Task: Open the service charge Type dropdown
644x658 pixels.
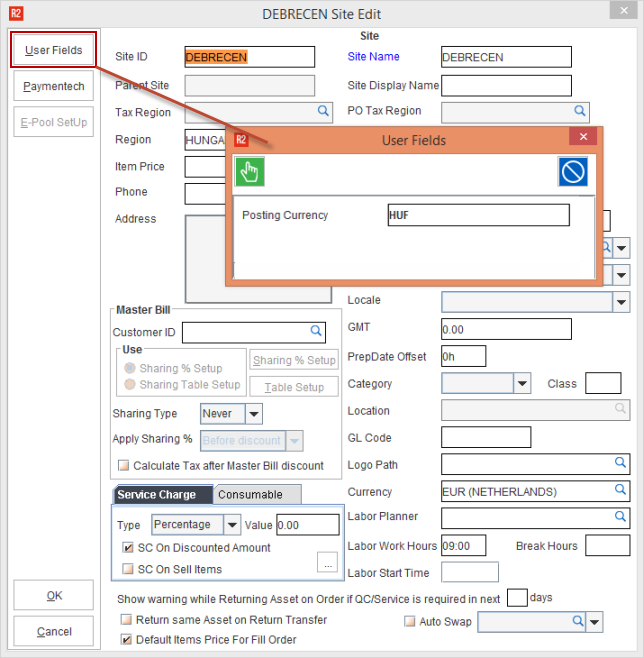Action: 233,525
